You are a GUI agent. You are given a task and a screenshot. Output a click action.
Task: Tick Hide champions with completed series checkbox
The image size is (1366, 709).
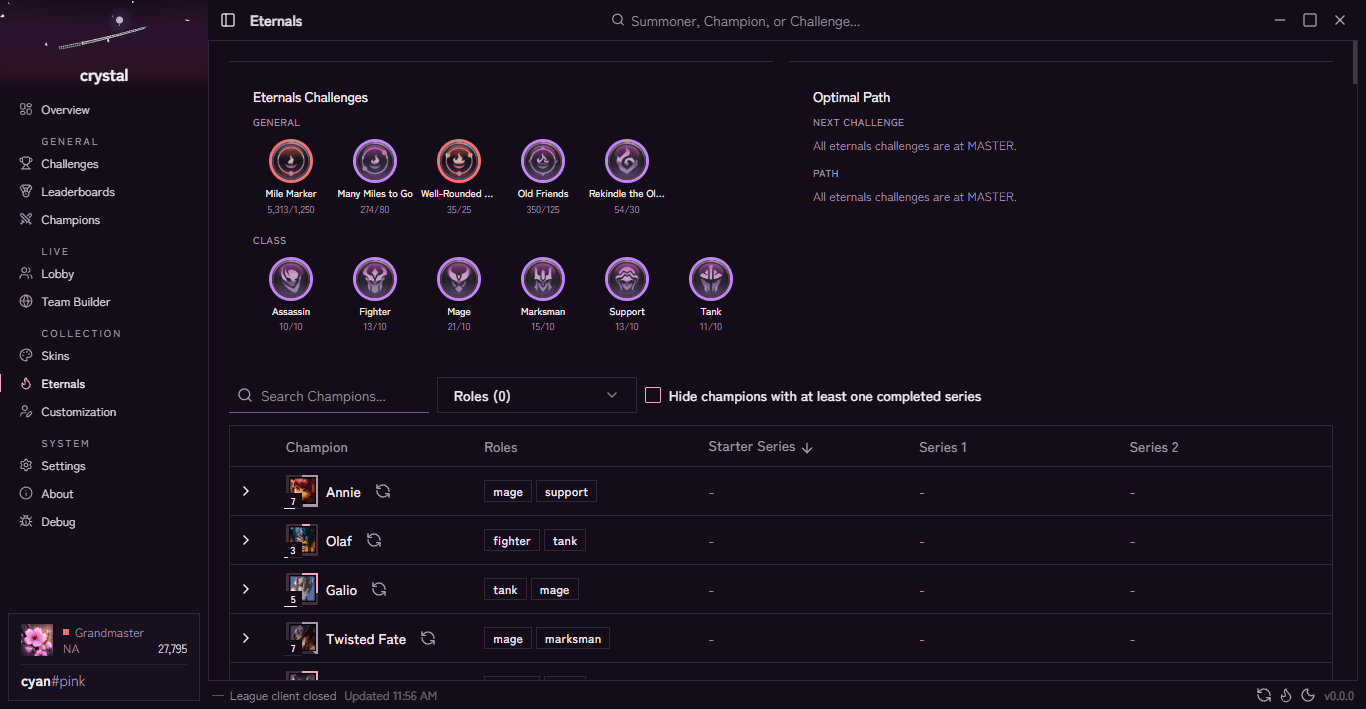point(653,396)
